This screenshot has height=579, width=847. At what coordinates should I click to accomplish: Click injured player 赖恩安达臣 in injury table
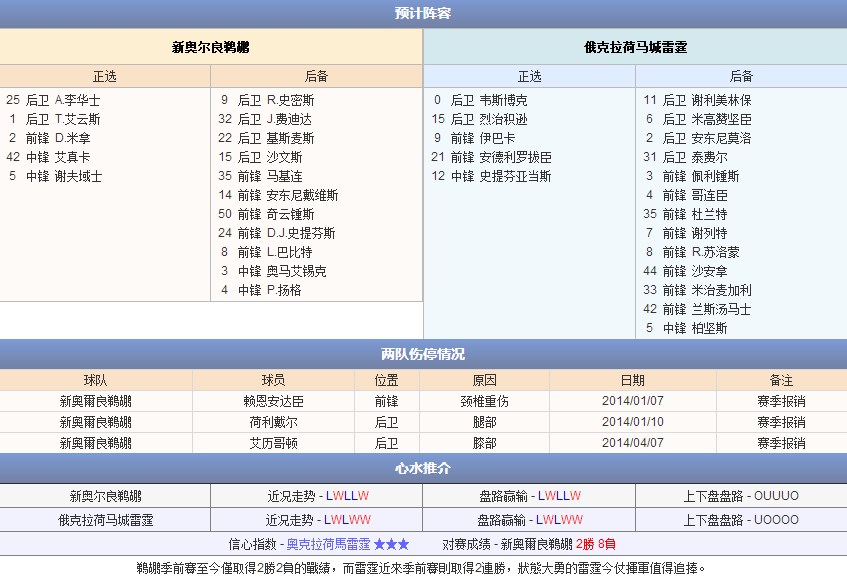click(x=273, y=401)
